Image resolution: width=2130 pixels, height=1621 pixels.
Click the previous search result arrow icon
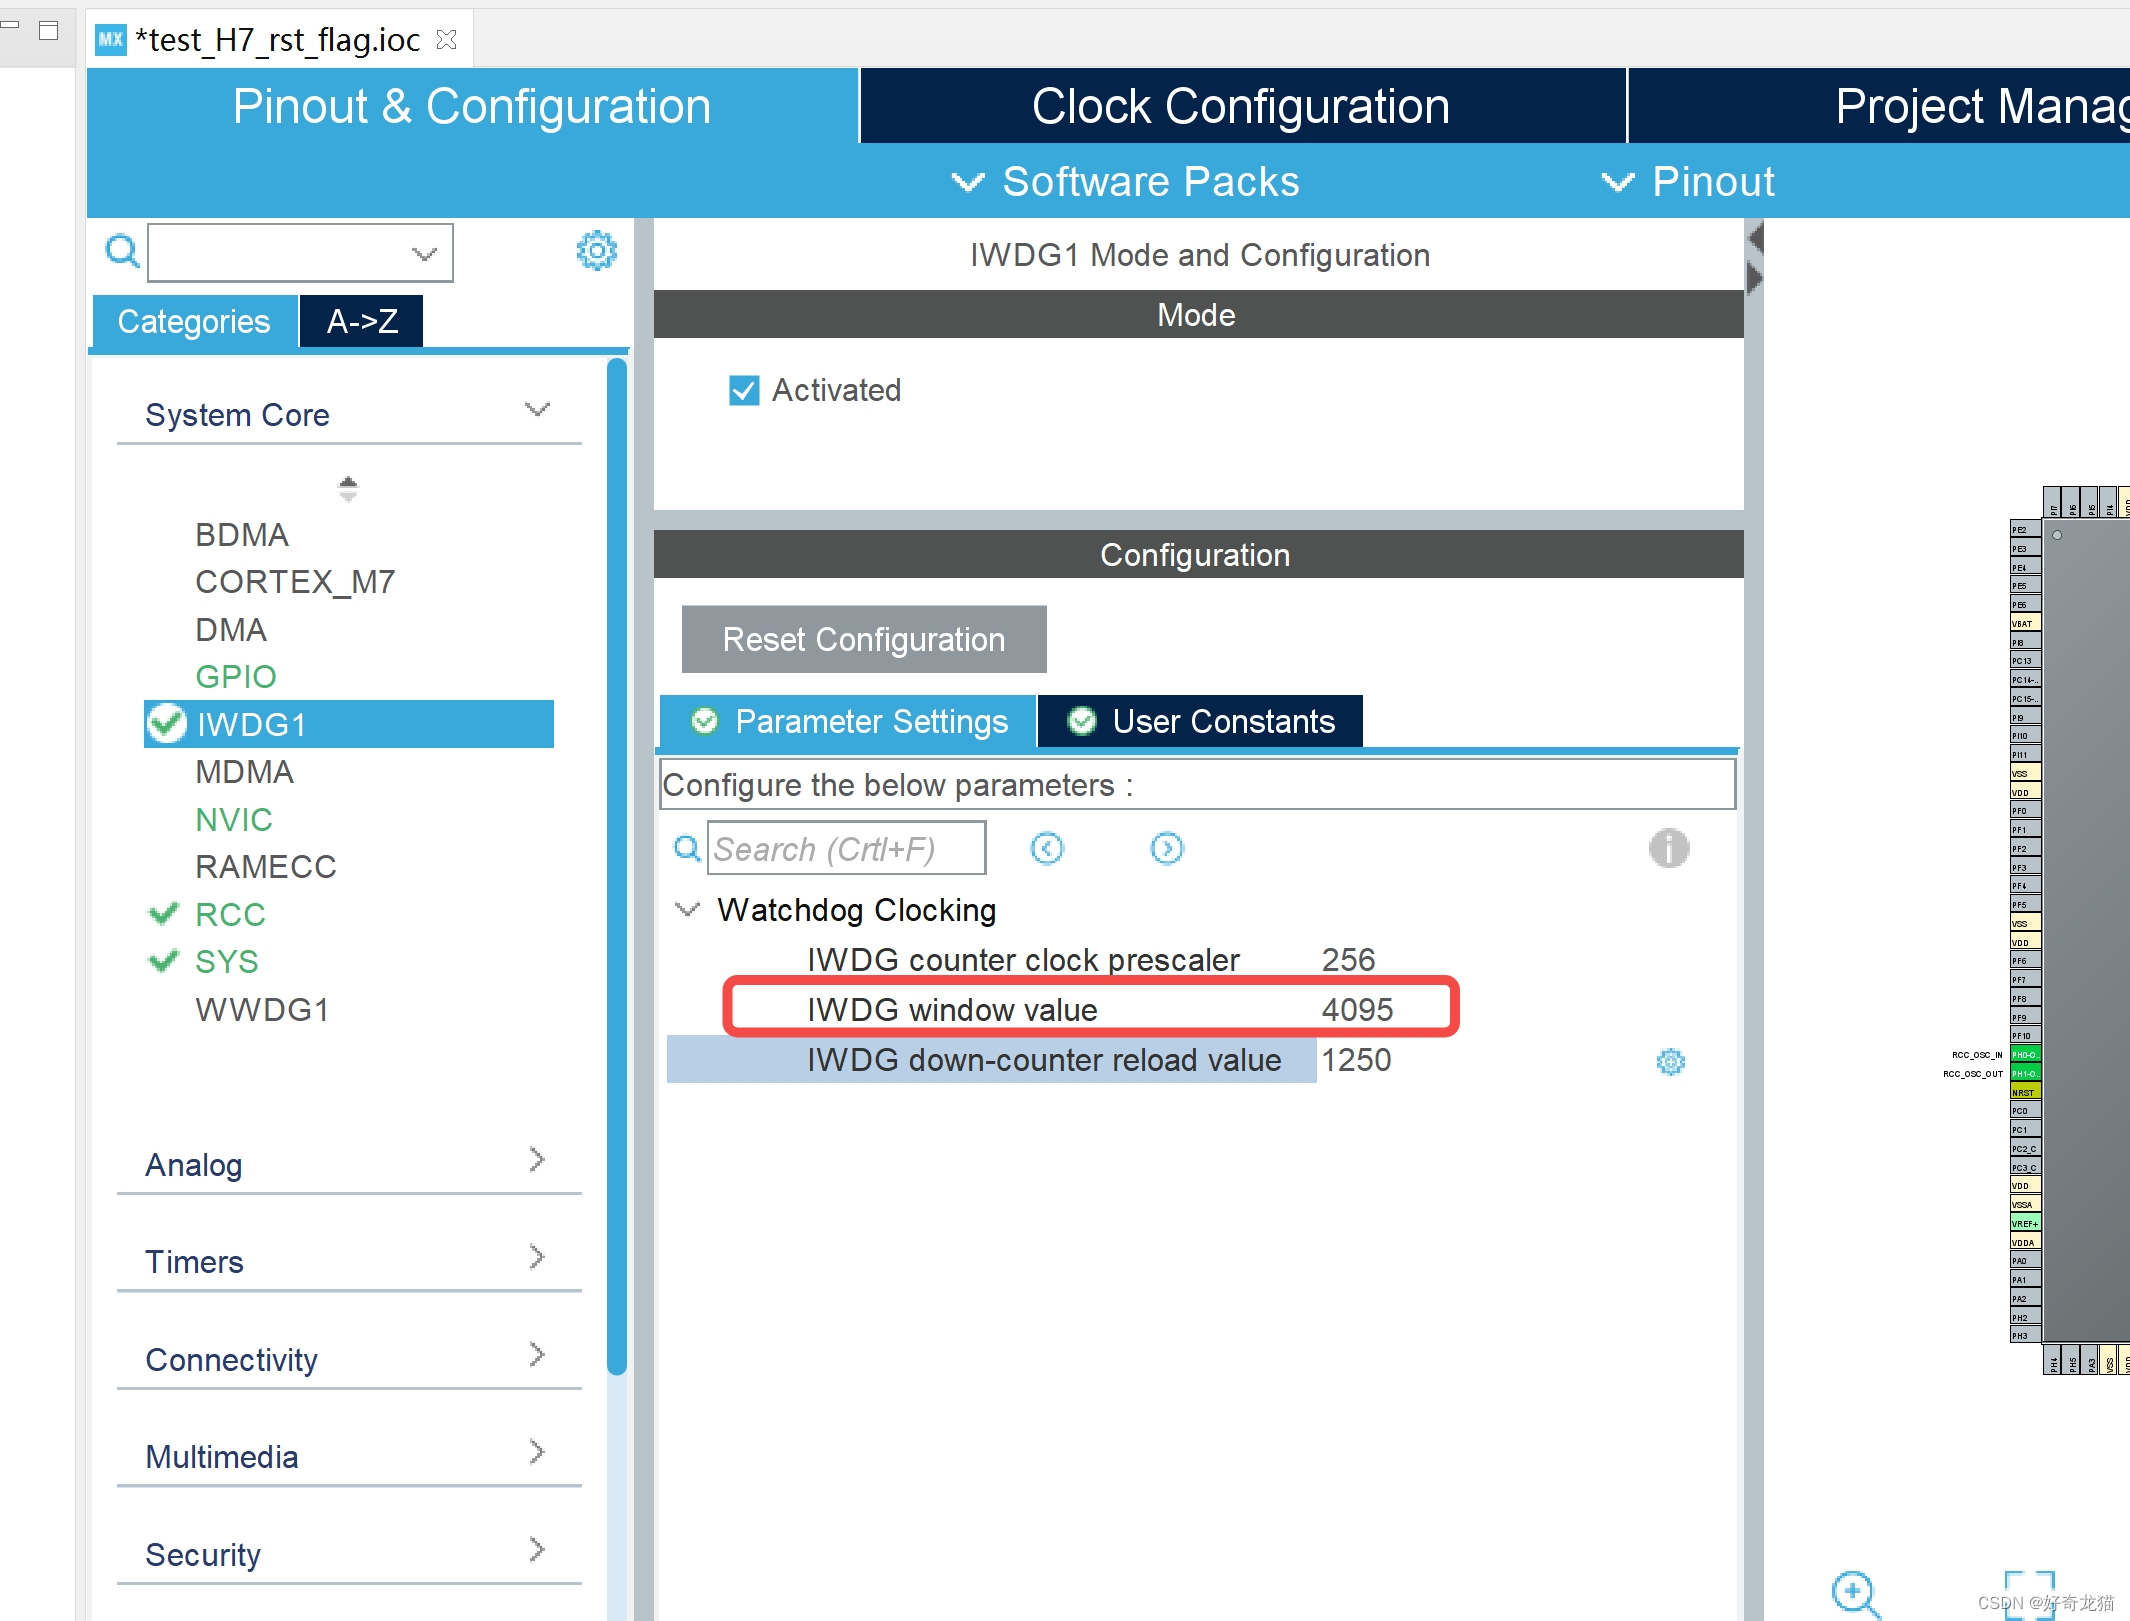[1047, 849]
